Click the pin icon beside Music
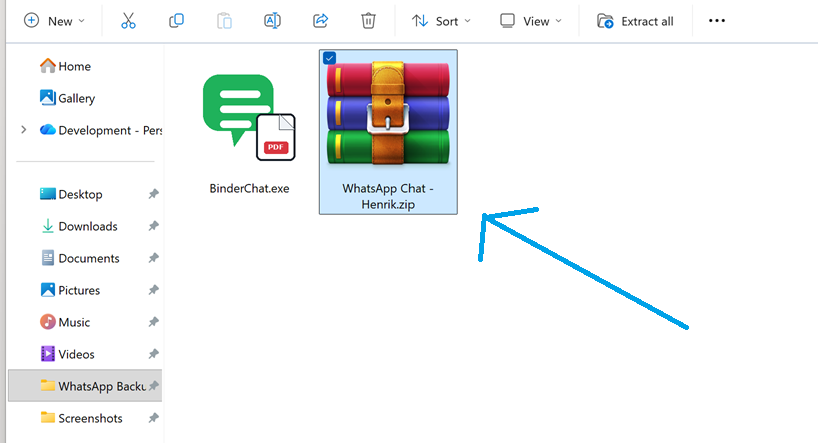 (153, 322)
